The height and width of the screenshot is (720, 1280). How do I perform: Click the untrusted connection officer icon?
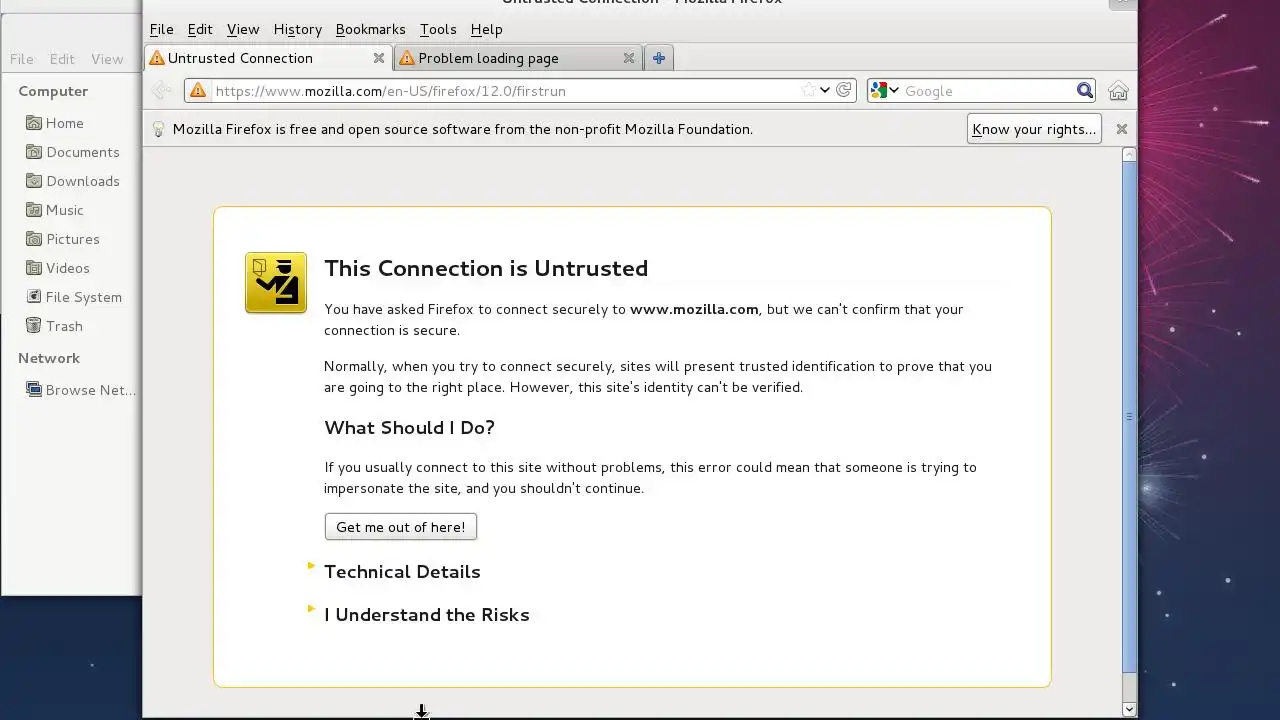click(276, 283)
